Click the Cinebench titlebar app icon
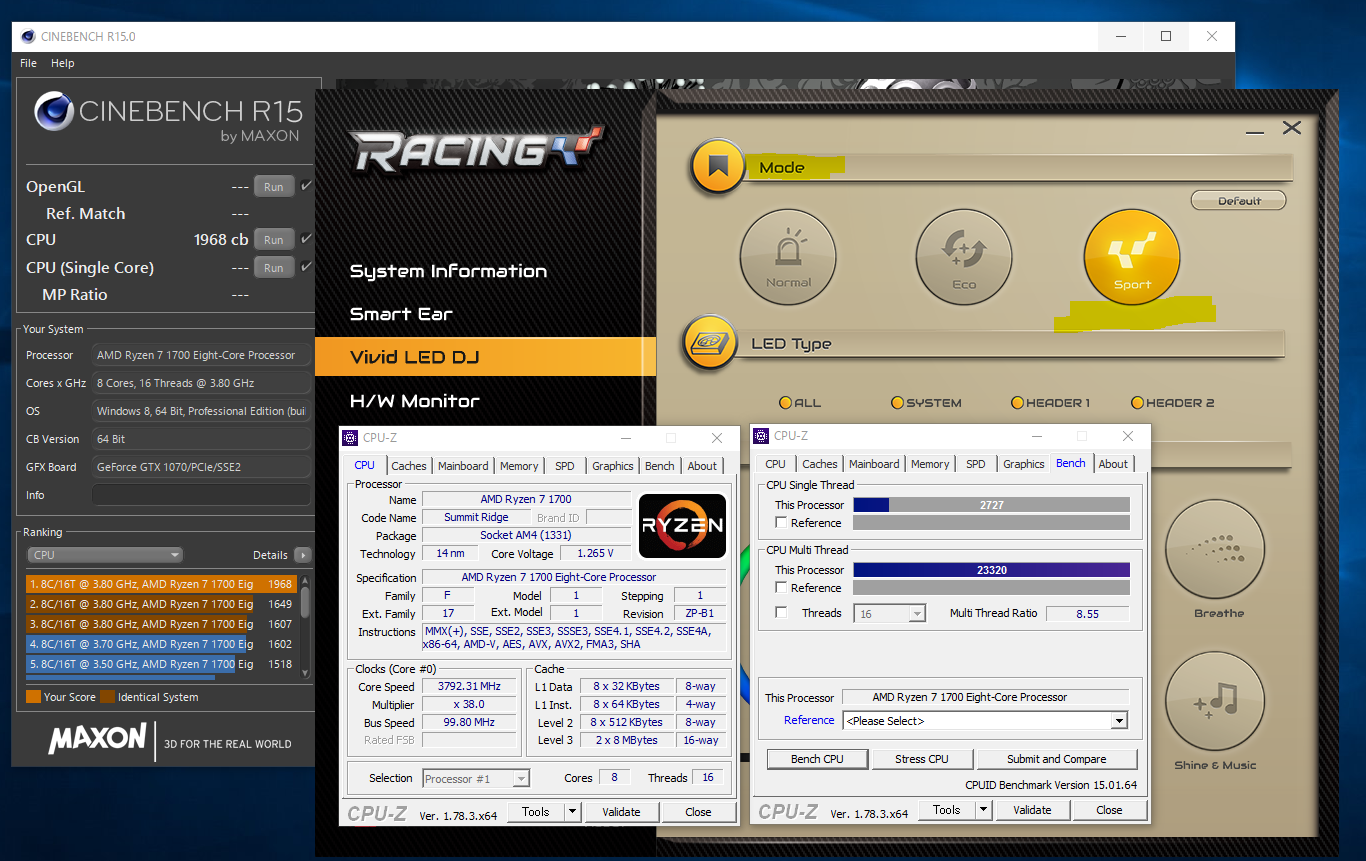 [26, 36]
